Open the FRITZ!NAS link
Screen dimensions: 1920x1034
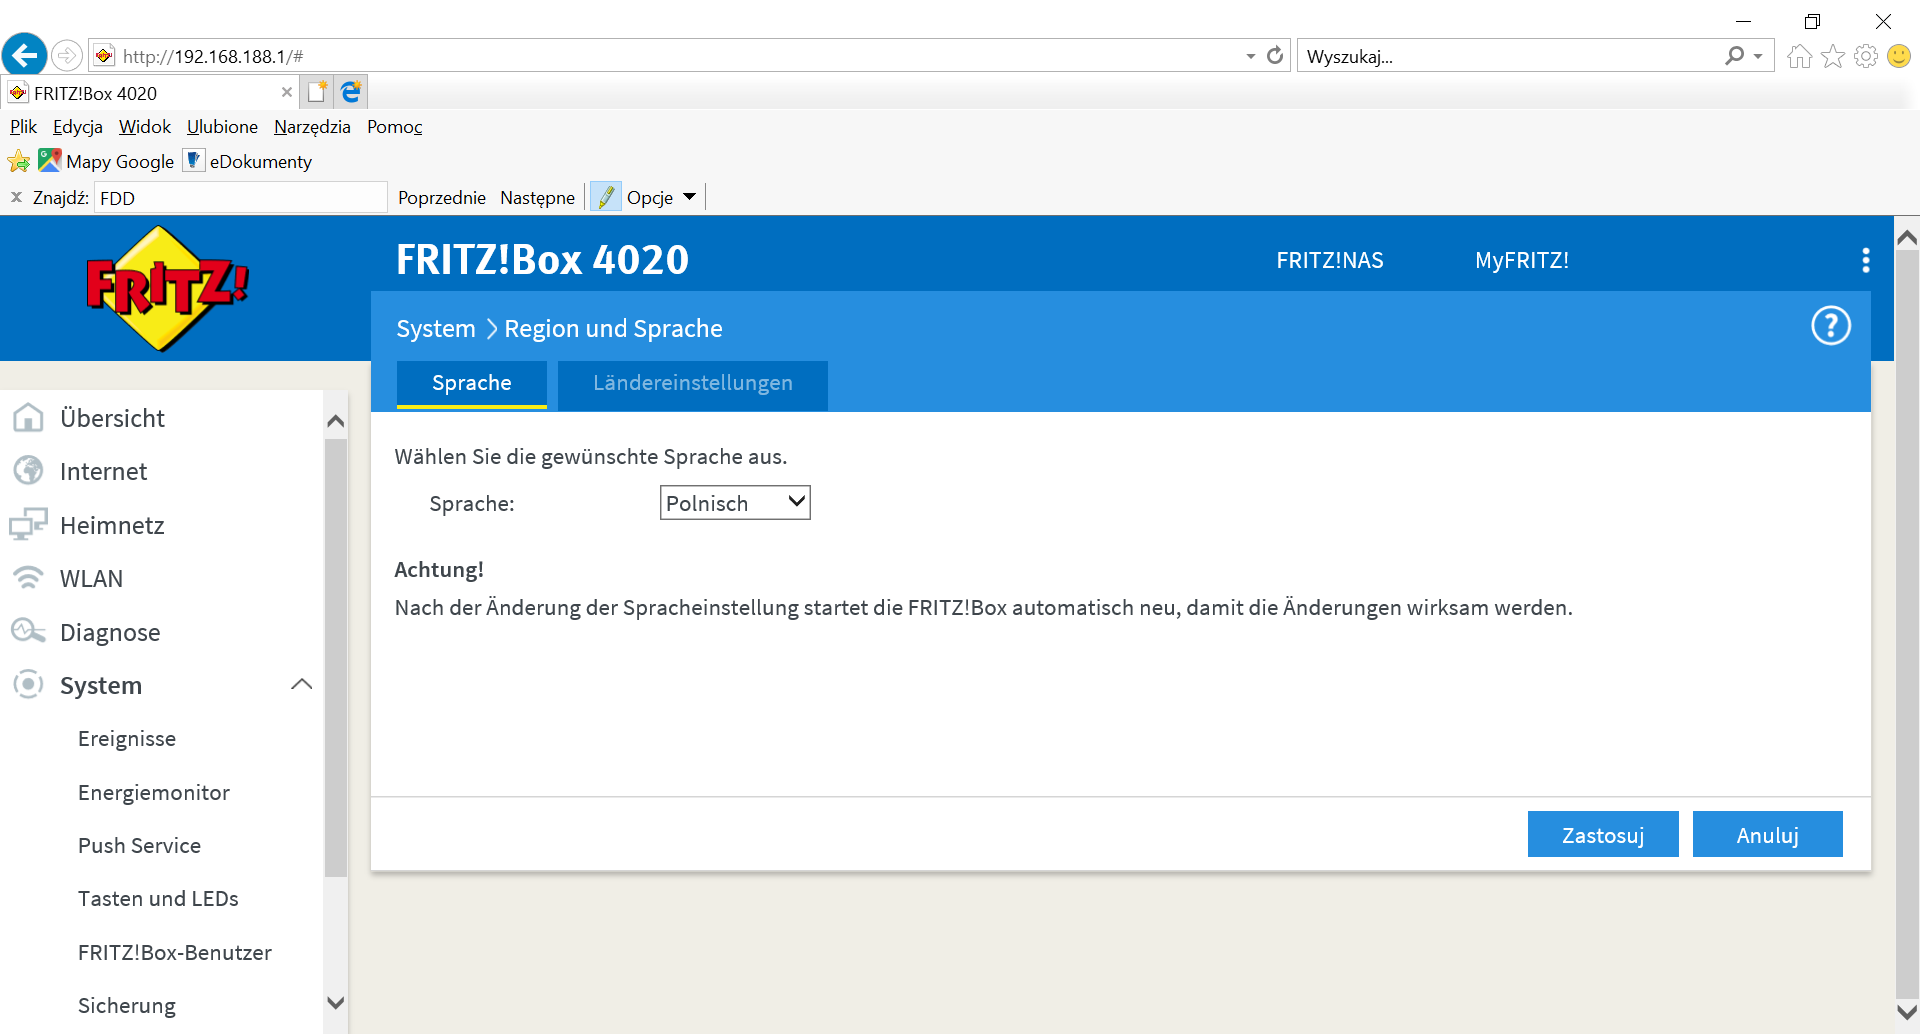[1330, 260]
